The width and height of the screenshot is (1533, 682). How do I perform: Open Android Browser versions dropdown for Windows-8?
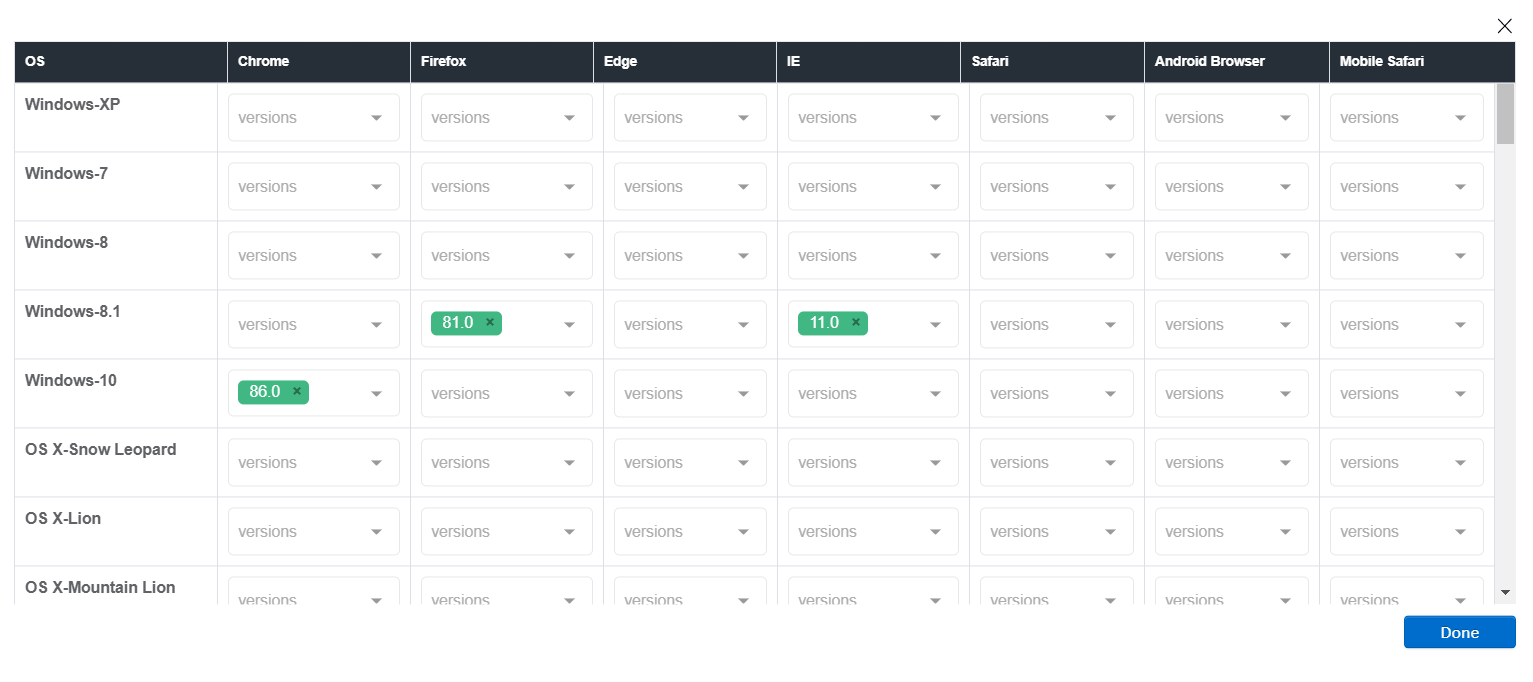(1232, 256)
